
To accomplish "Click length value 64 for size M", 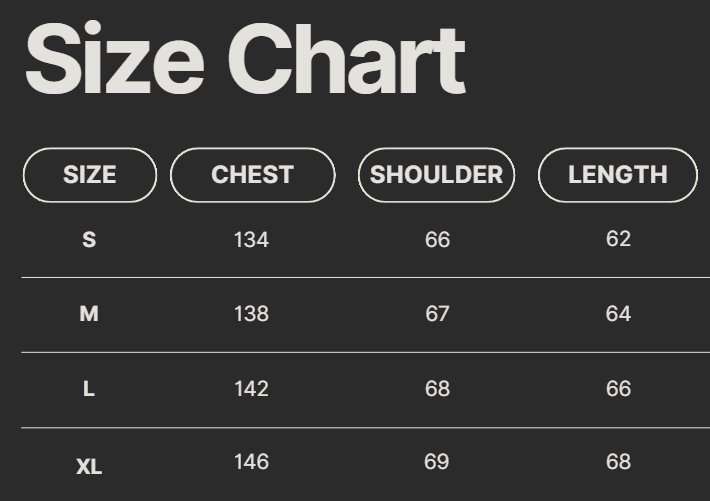I will click(619, 314).
